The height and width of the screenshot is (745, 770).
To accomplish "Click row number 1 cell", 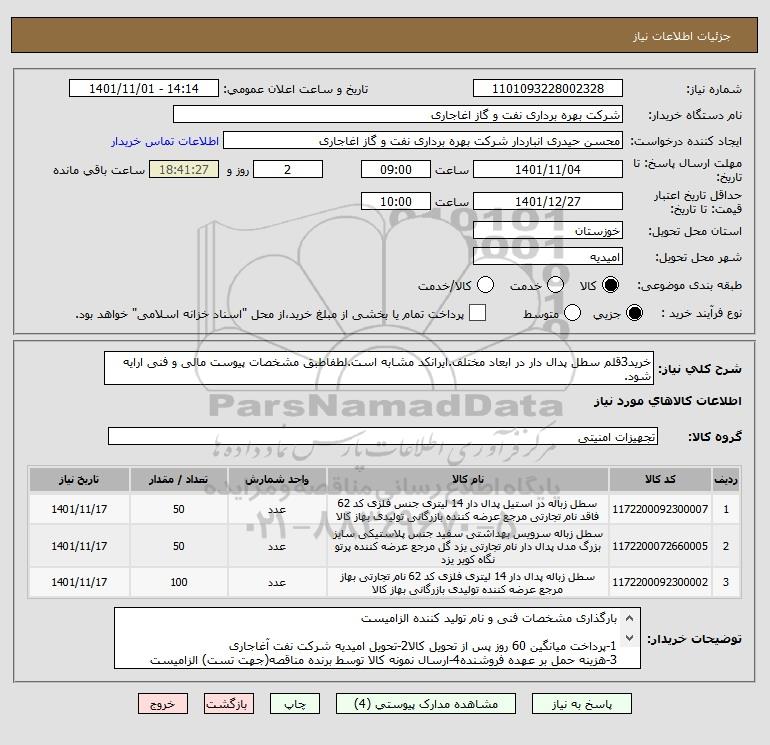I will [726, 509].
